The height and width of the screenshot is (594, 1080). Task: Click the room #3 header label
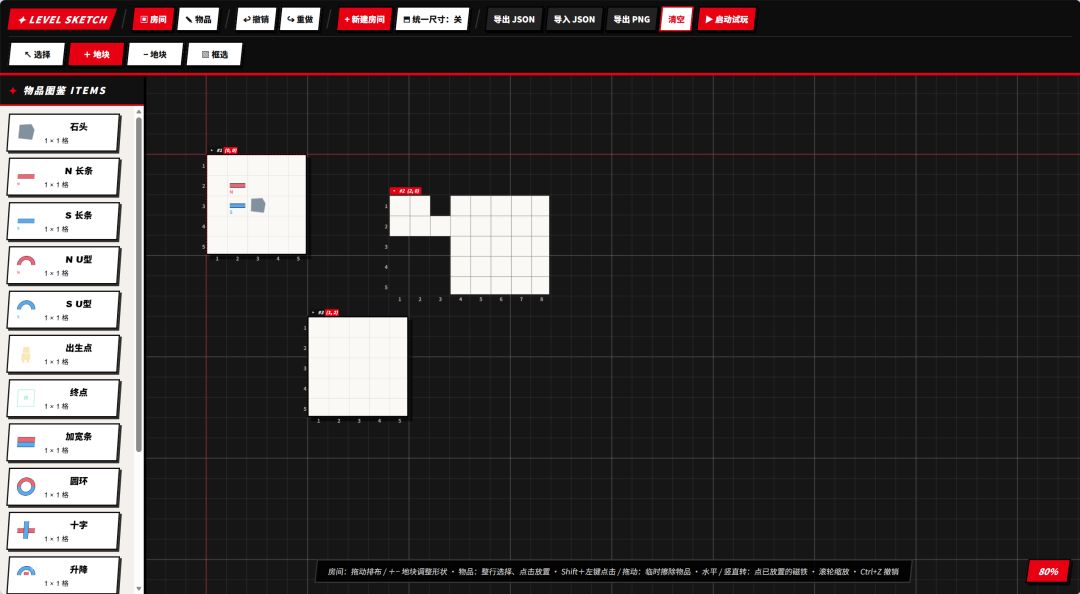324,312
